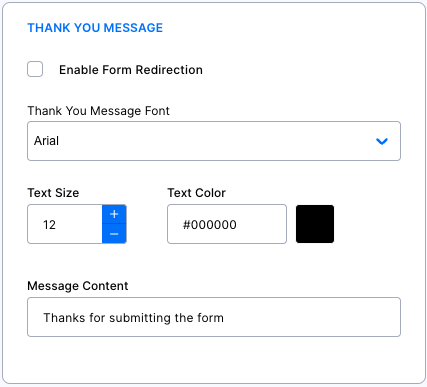Increase text size with plus button
Image resolution: width=427 pixels, height=387 pixels.
click(x=114, y=214)
